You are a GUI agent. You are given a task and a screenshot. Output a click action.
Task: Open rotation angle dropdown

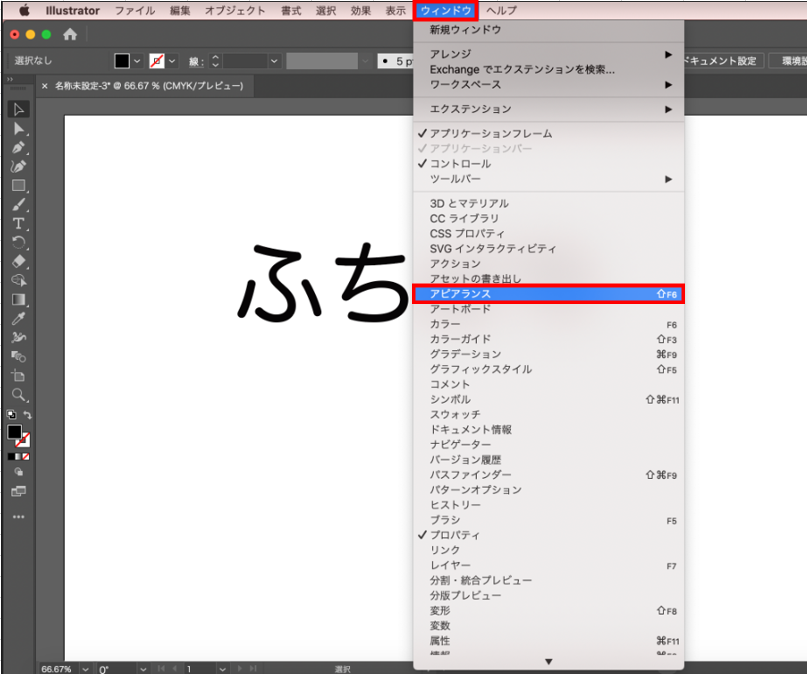coord(143,669)
